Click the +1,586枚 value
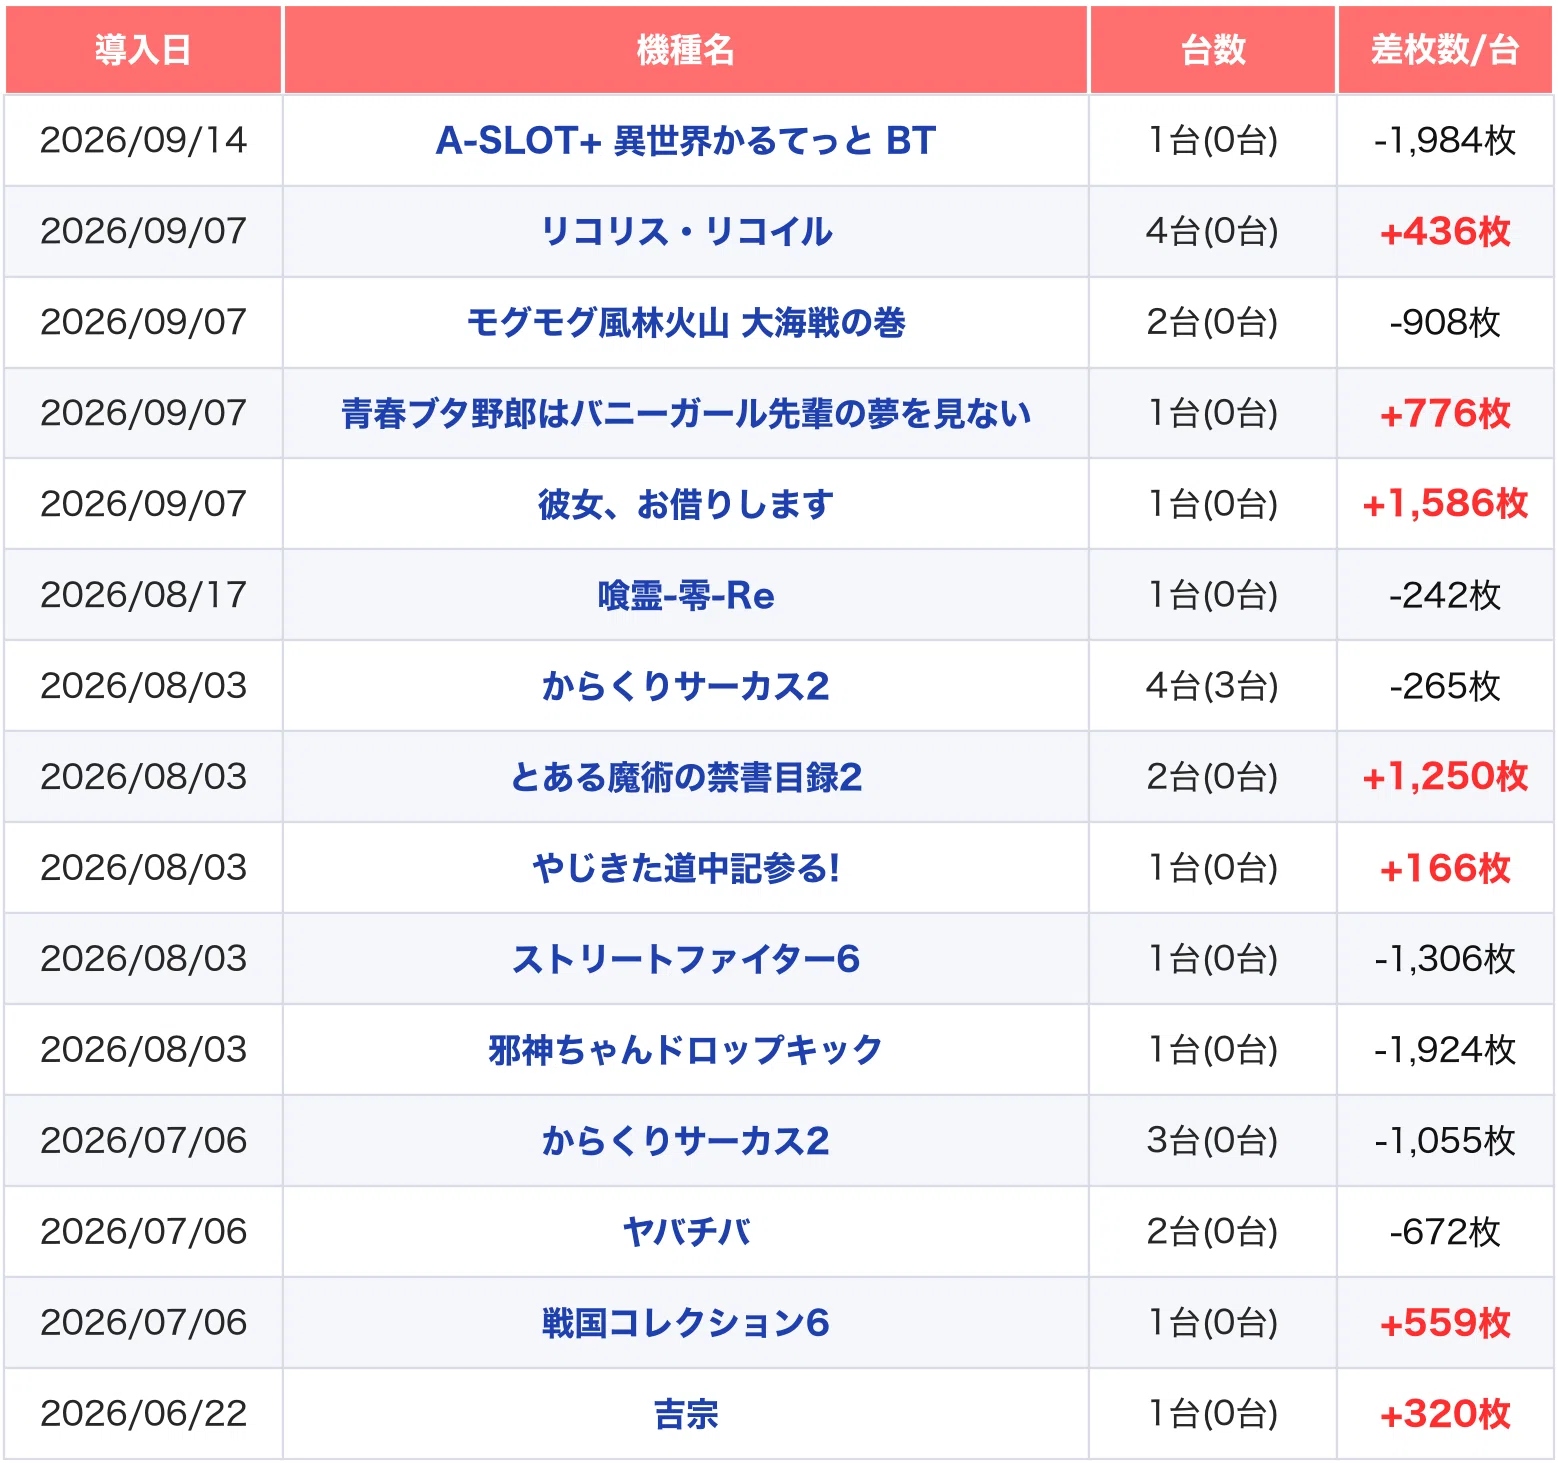This screenshot has width=1558, height=1463. [x=1445, y=505]
